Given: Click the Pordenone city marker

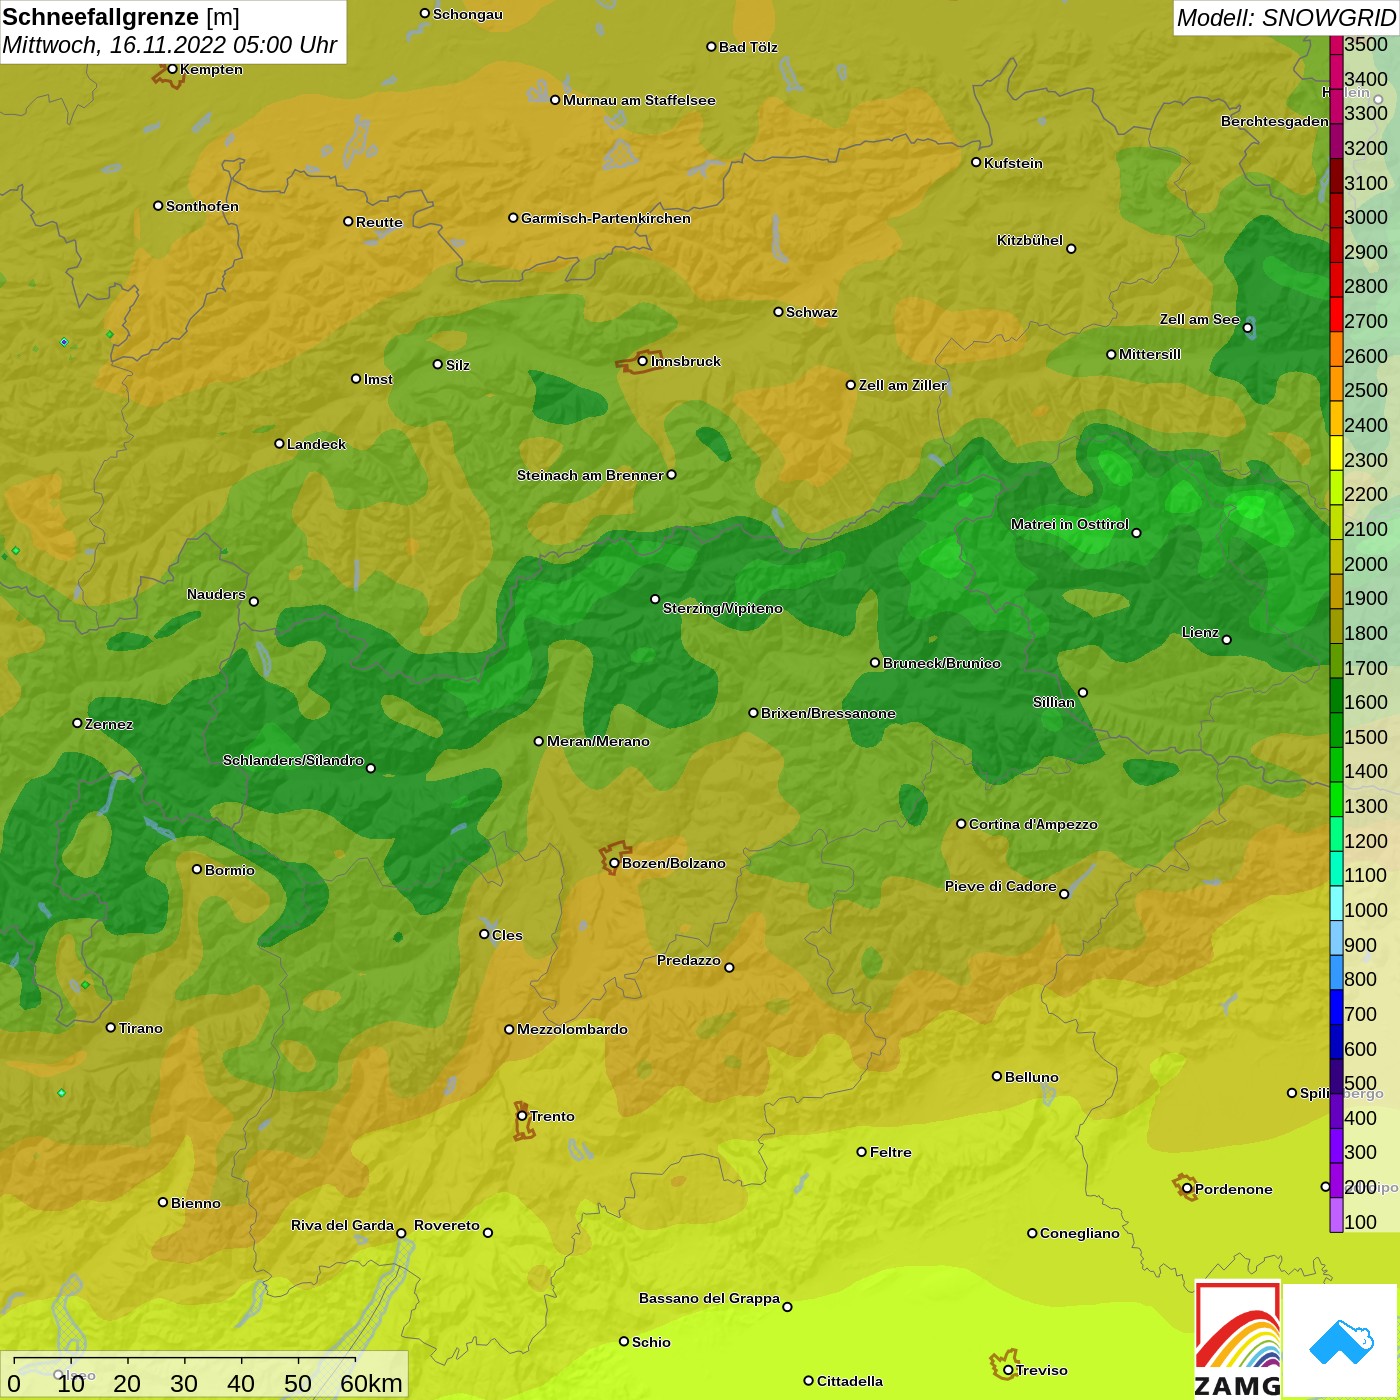Looking at the screenshot, I should (1187, 1189).
